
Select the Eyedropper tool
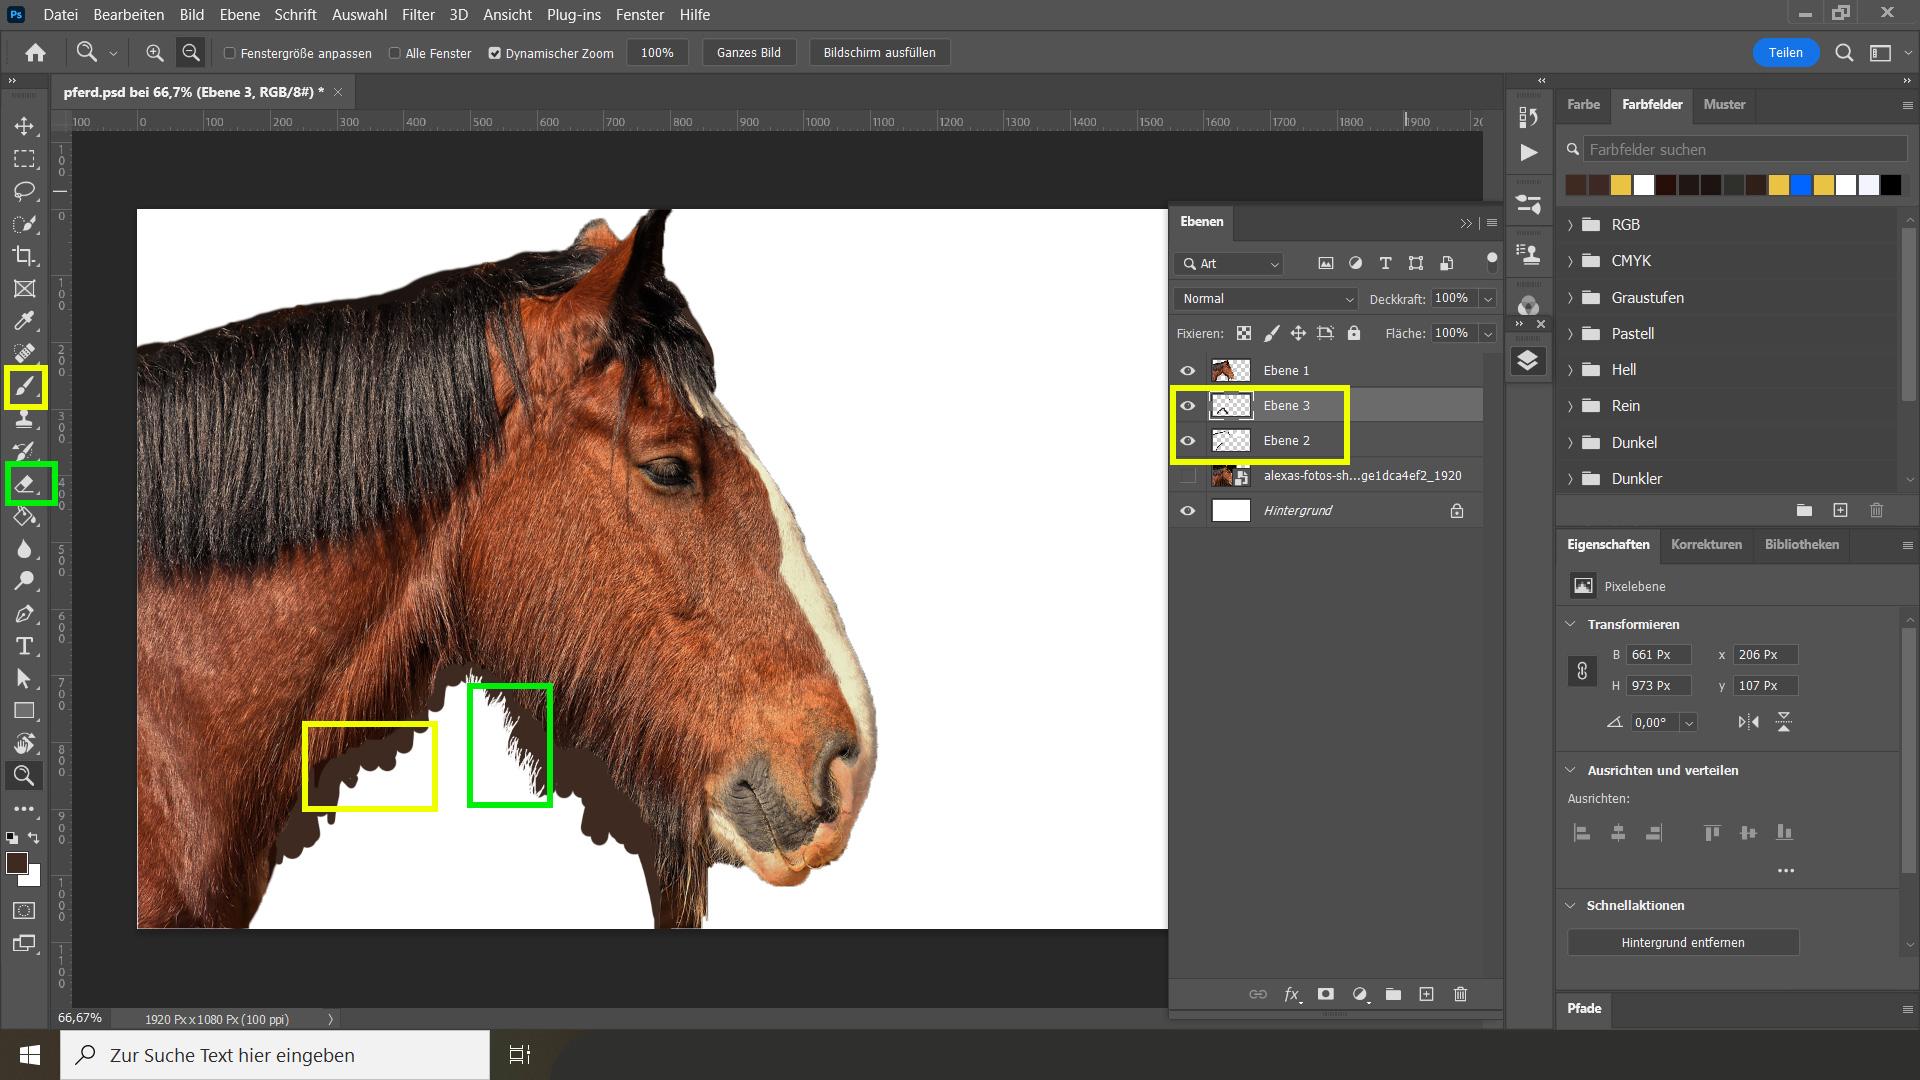[25, 321]
